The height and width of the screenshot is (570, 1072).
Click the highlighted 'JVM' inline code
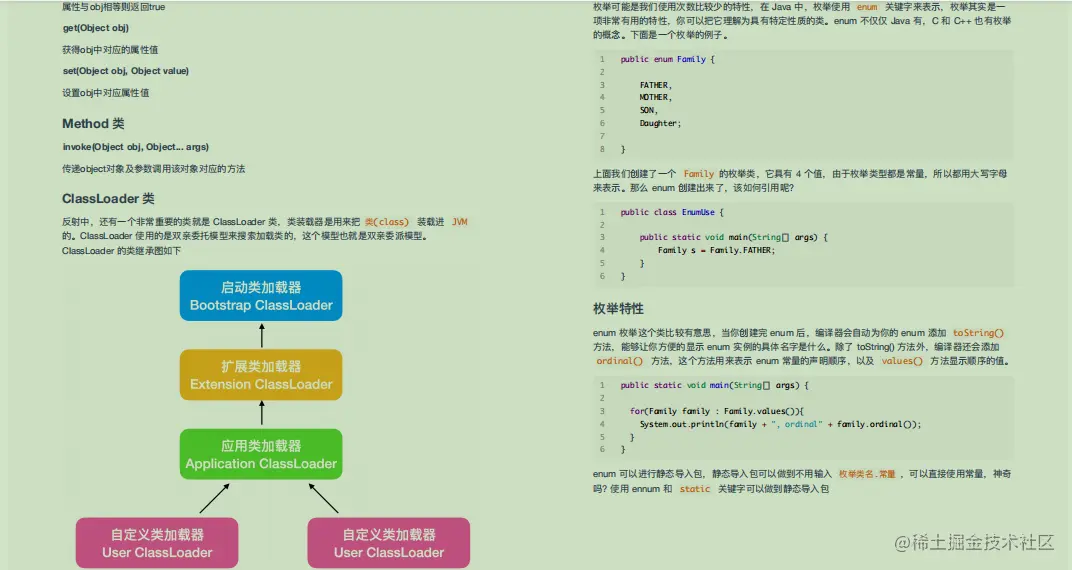[459, 222]
